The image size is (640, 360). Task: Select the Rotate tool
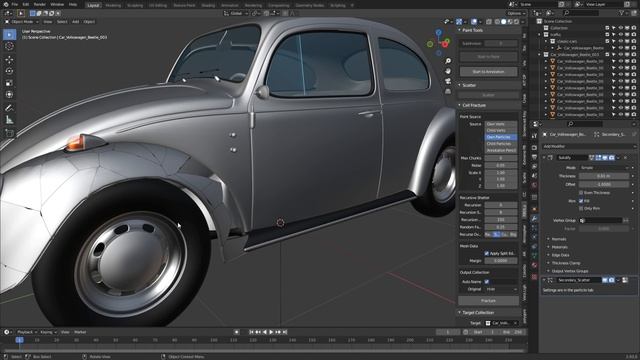click(9, 71)
